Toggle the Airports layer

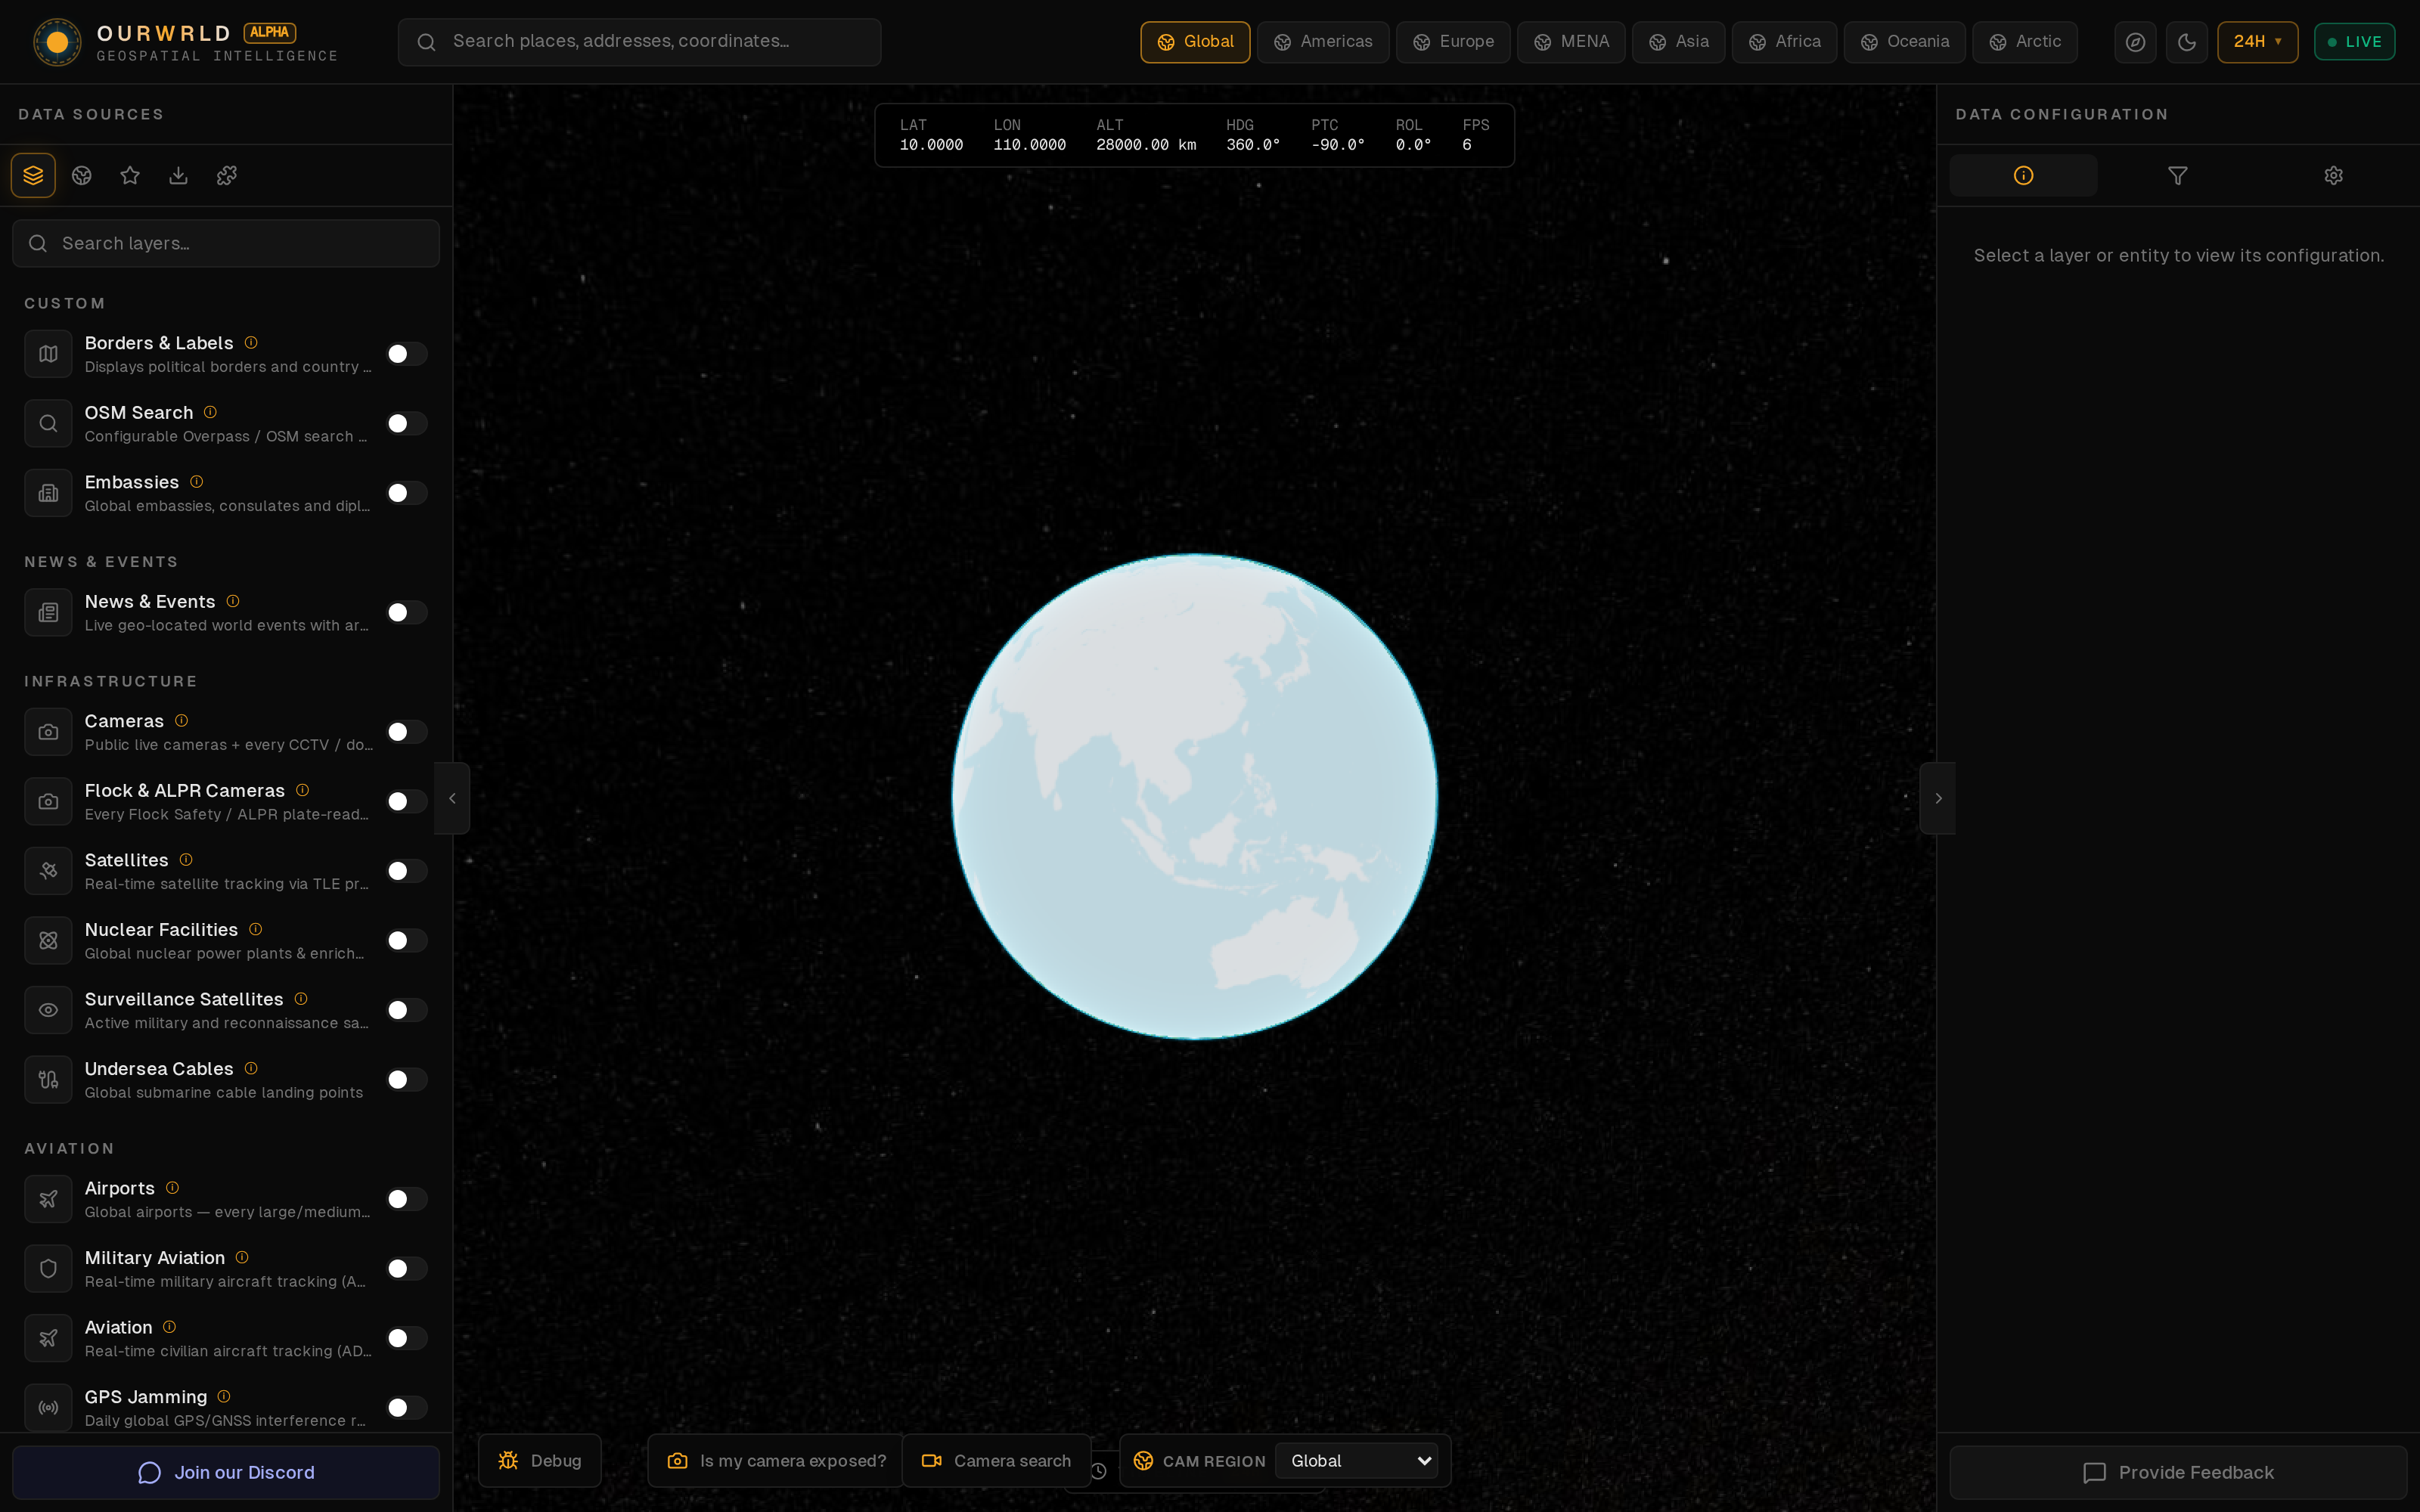[407, 1199]
